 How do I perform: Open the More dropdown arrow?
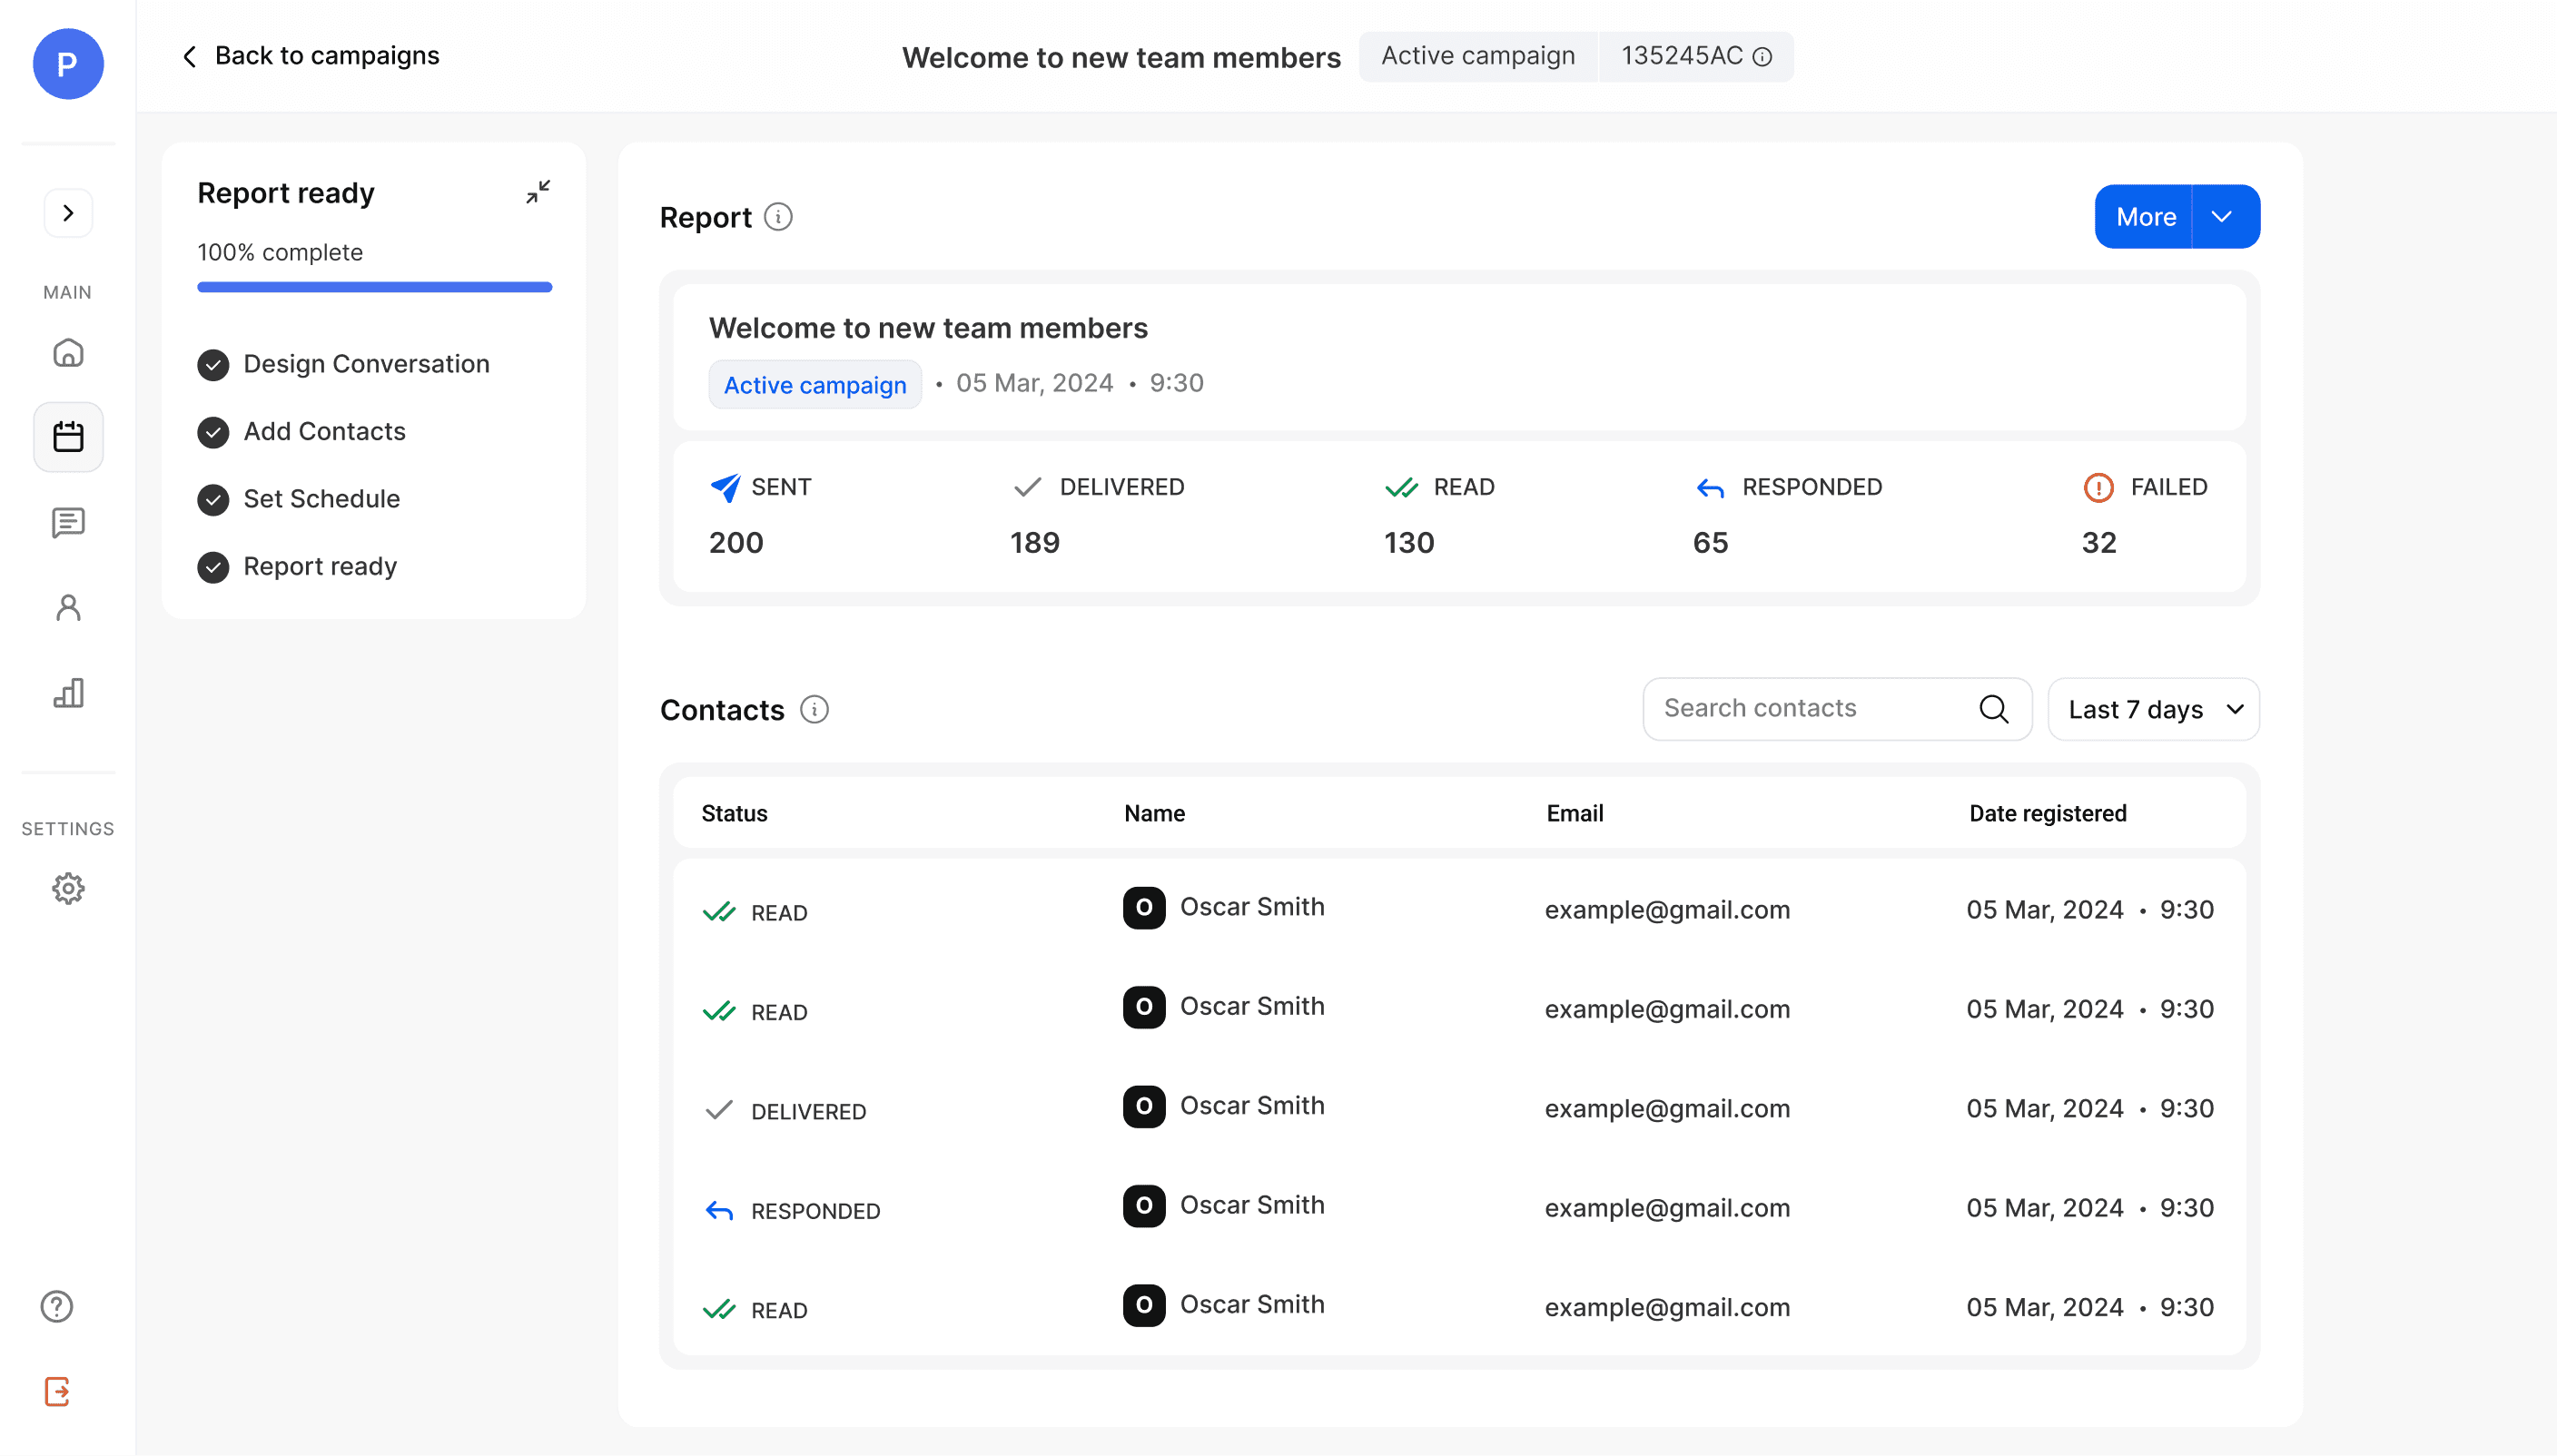[2226, 217]
